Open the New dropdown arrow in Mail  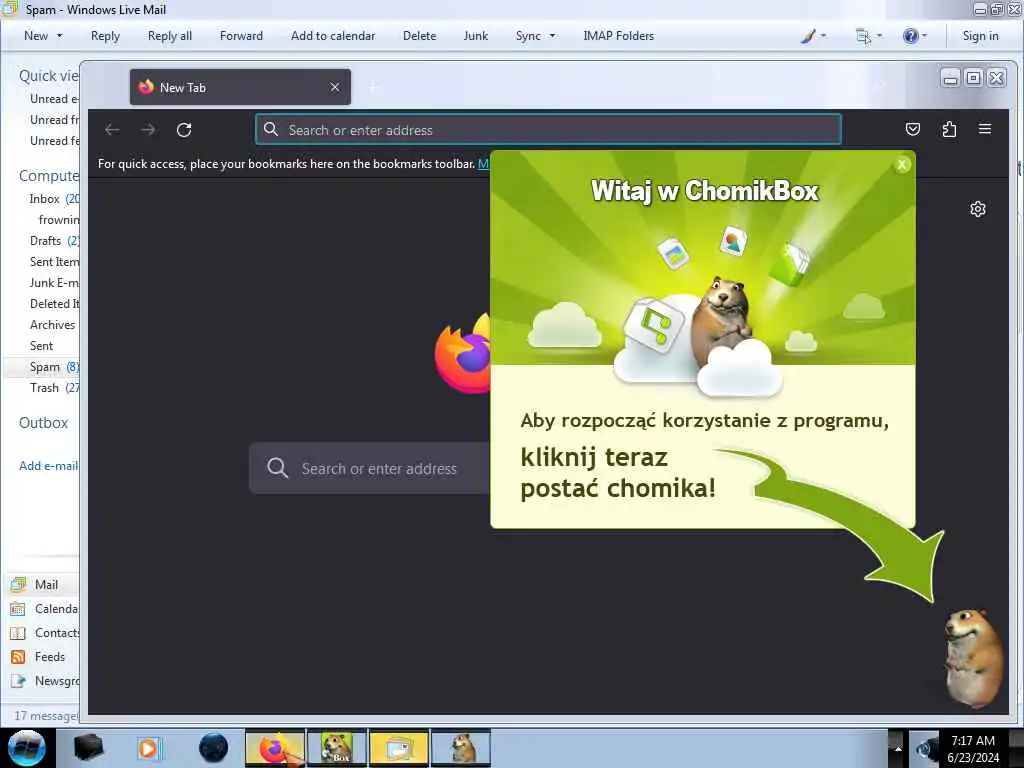point(60,36)
